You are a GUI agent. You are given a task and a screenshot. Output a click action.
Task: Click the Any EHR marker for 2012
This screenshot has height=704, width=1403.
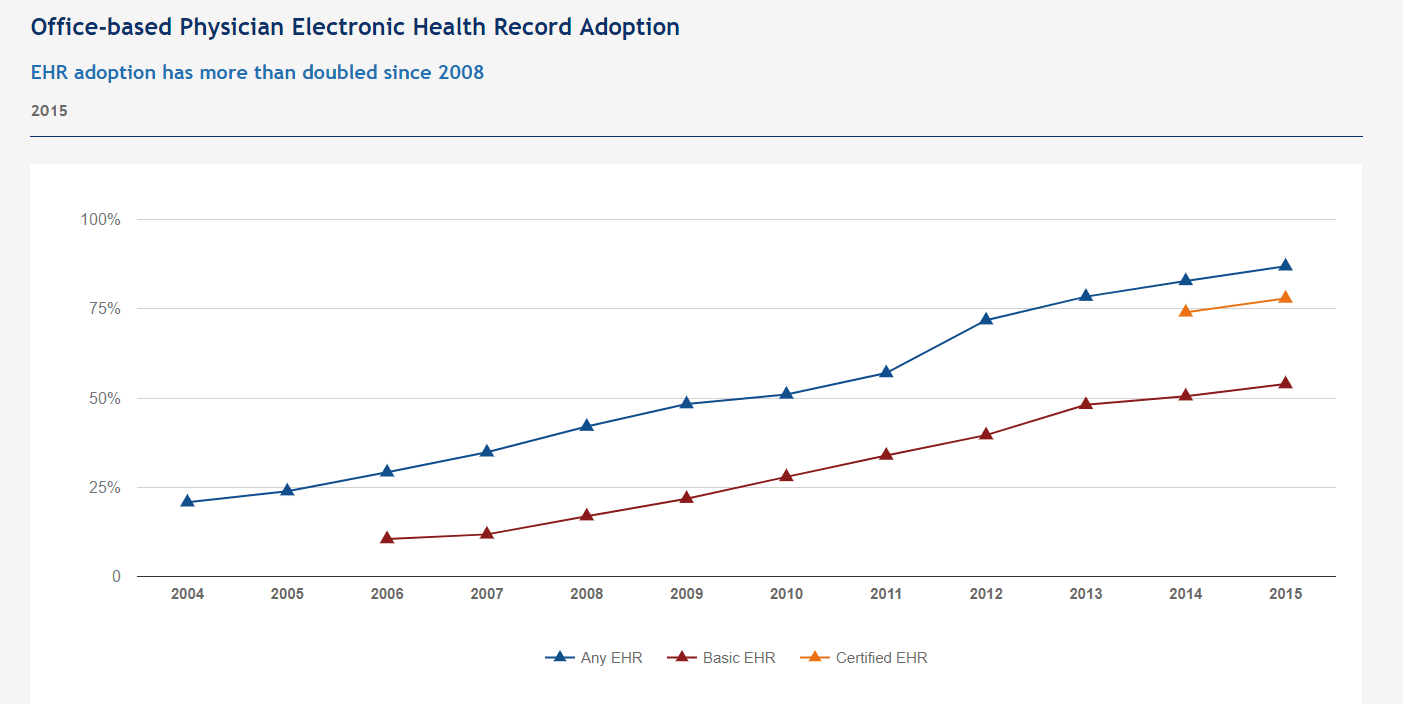986,320
